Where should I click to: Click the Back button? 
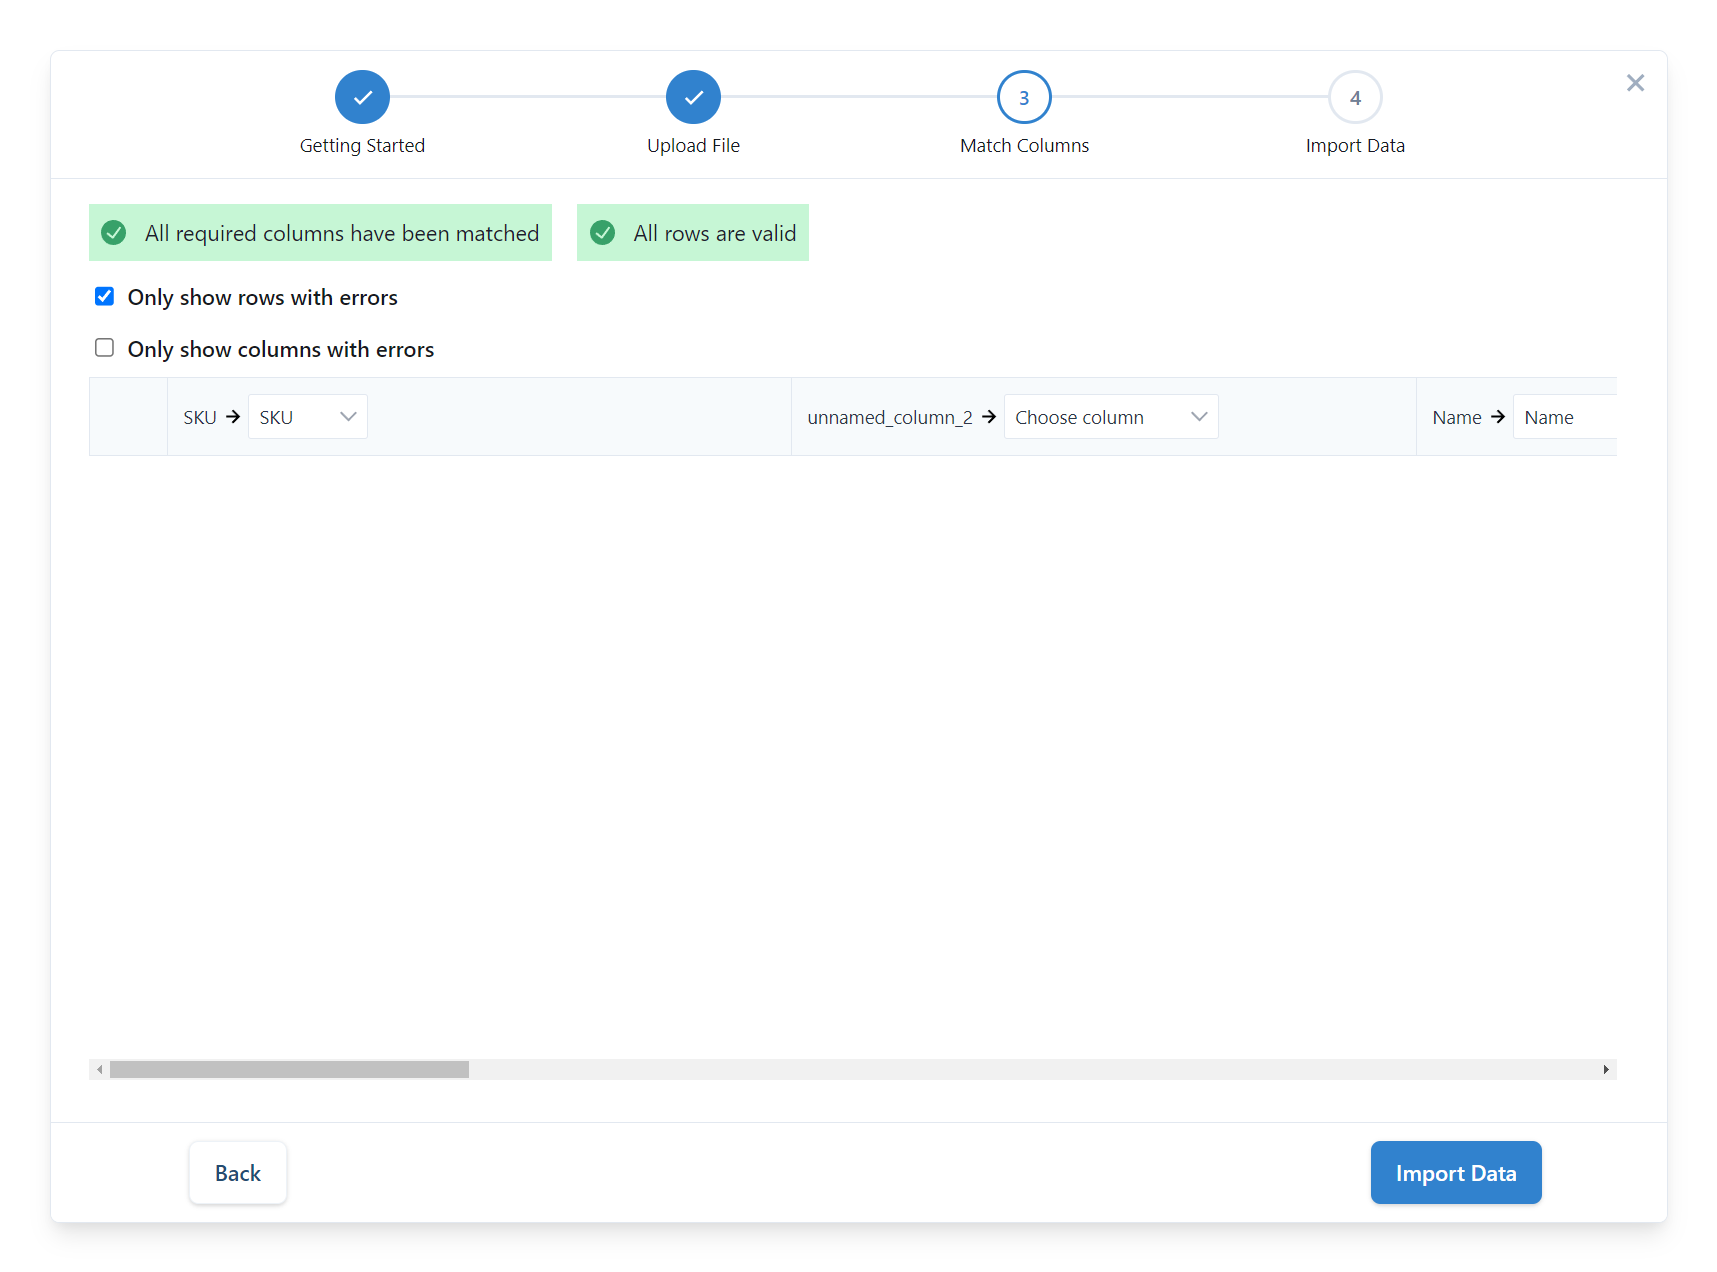point(238,1173)
